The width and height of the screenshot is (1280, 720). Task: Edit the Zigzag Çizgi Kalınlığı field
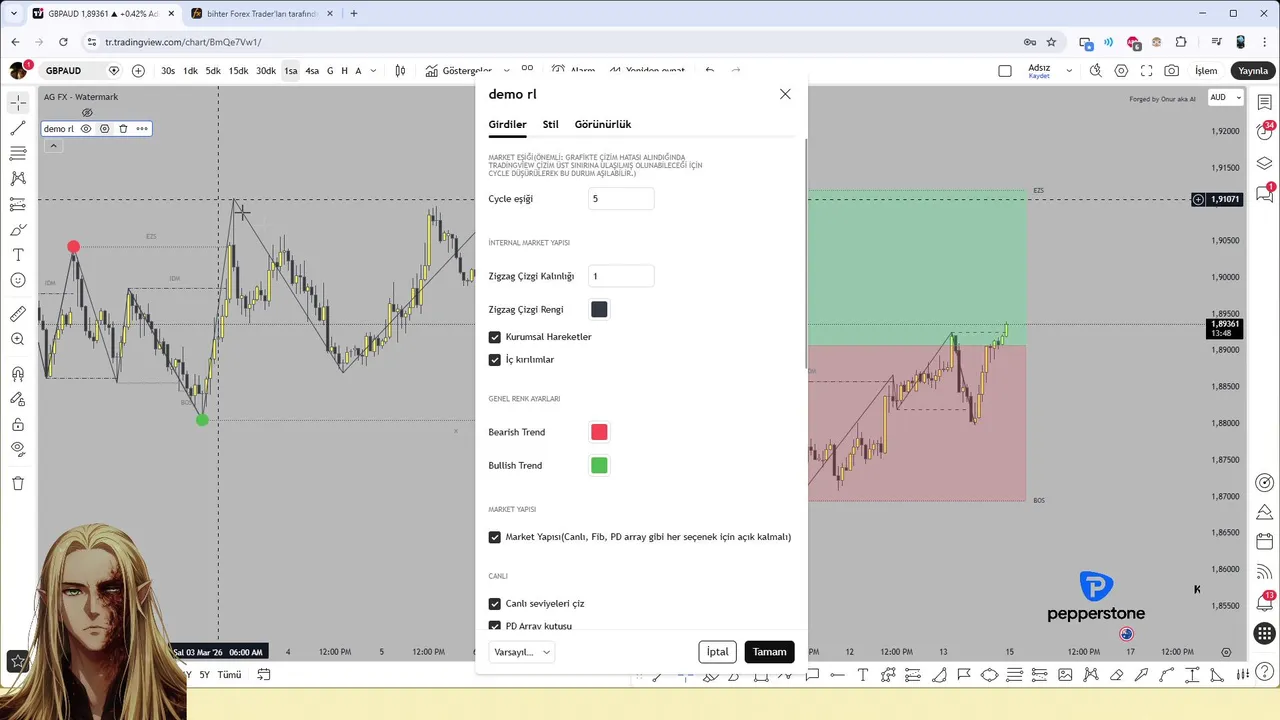(x=621, y=276)
